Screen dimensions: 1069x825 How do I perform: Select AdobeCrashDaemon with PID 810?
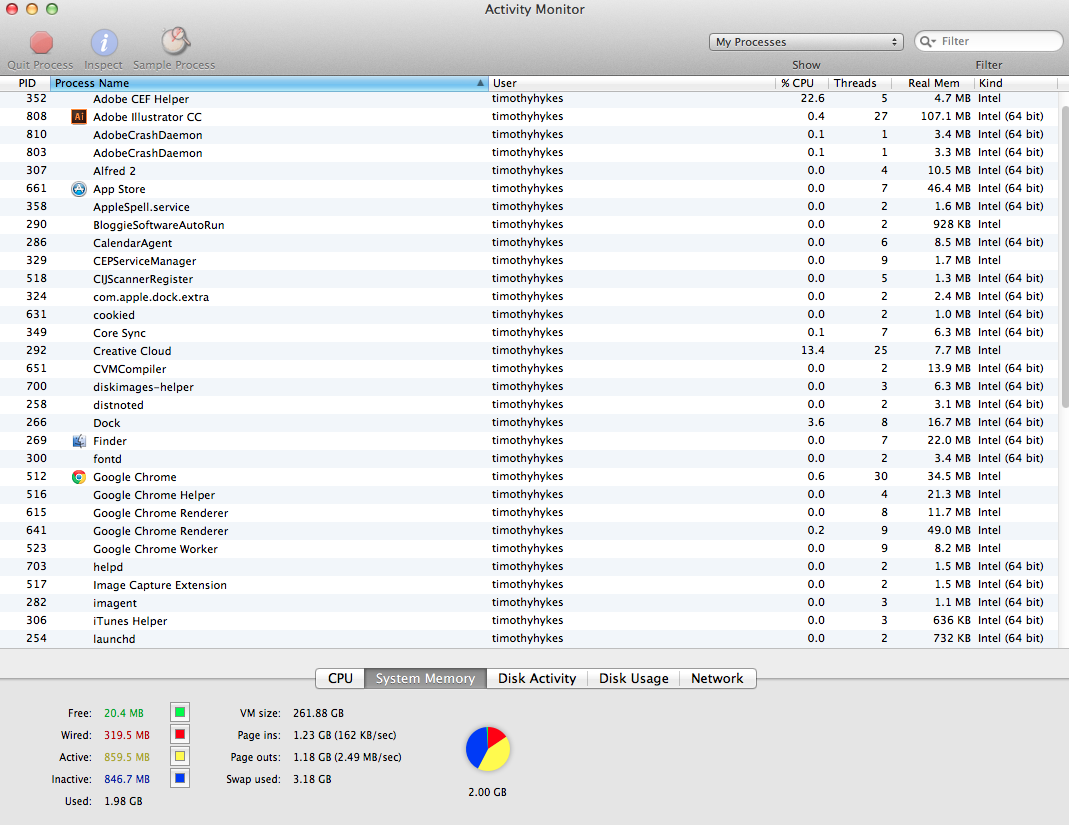click(528, 134)
